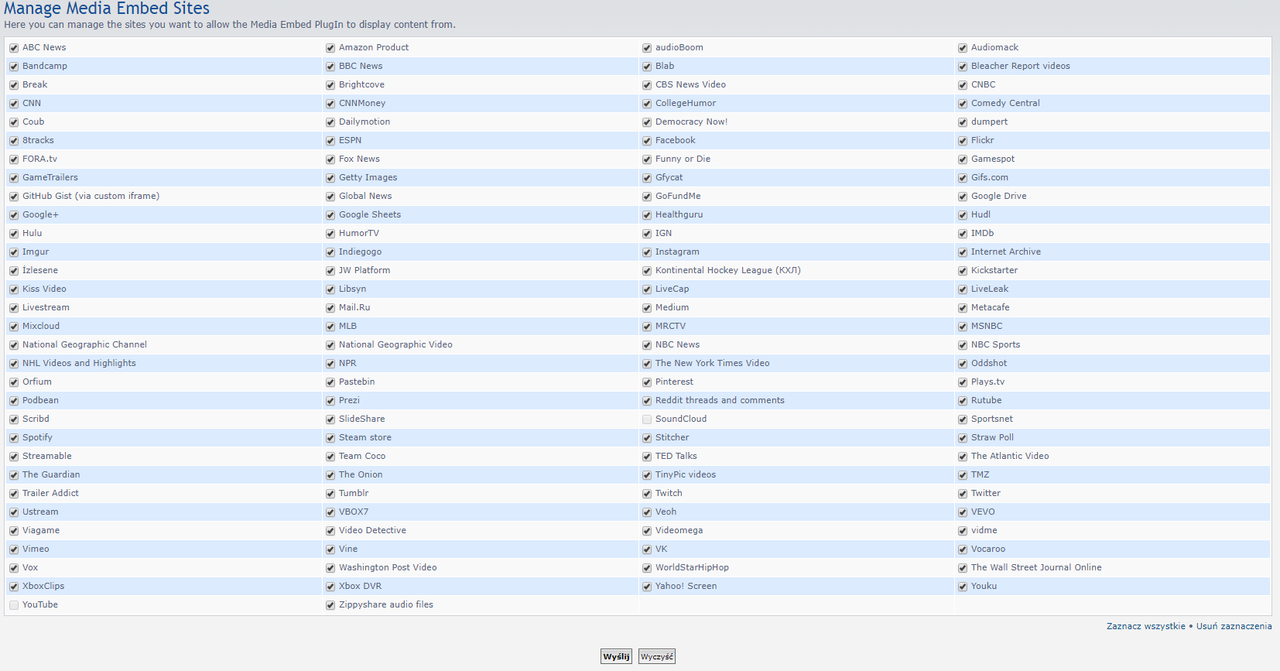
Task: Click the Tumblr label text
Action: (354, 493)
